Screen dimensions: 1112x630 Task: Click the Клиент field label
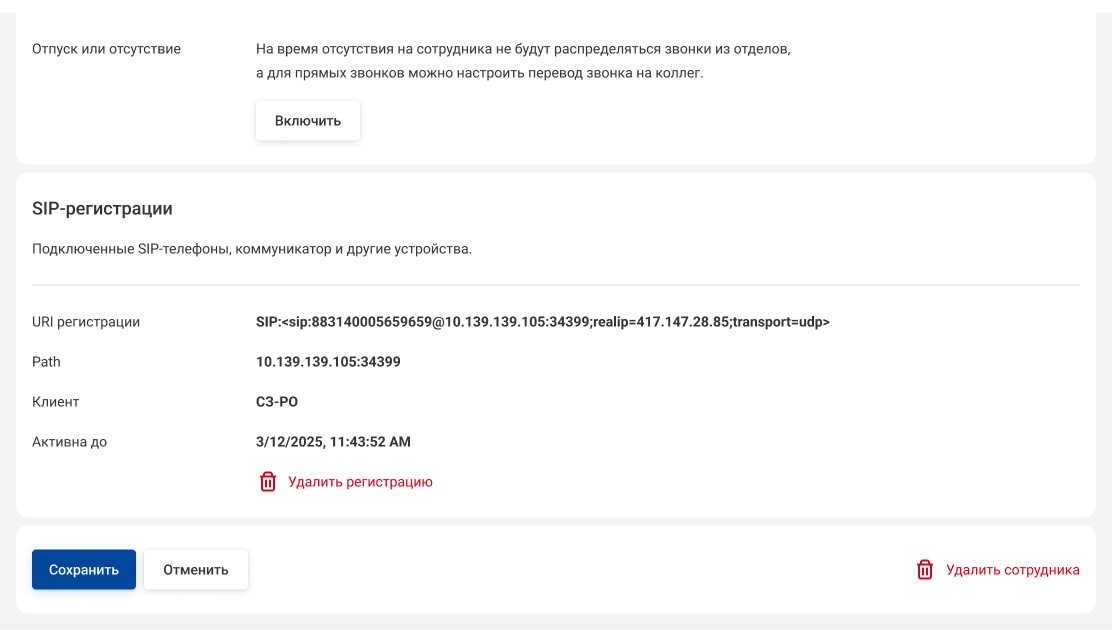pyautogui.click(x=55, y=402)
